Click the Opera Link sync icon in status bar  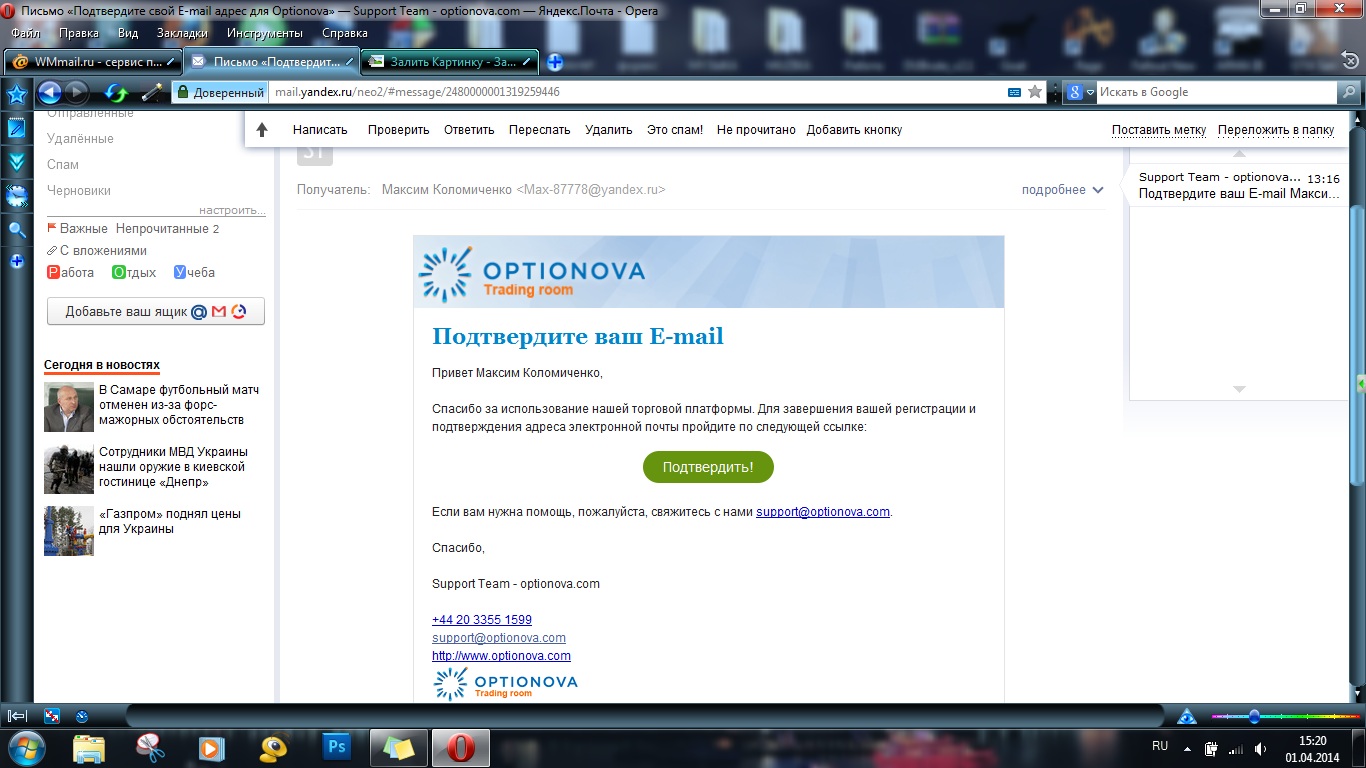click(x=52, y=716)
